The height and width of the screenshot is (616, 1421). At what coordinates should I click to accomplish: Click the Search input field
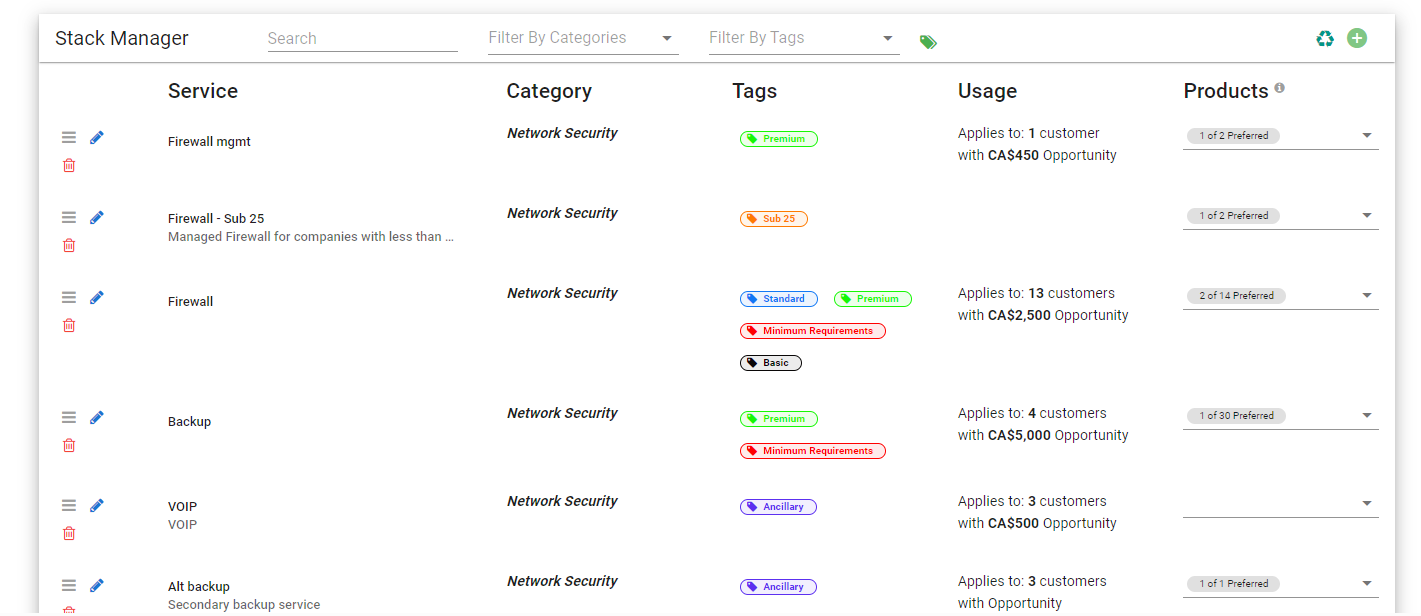click(362, 38)
